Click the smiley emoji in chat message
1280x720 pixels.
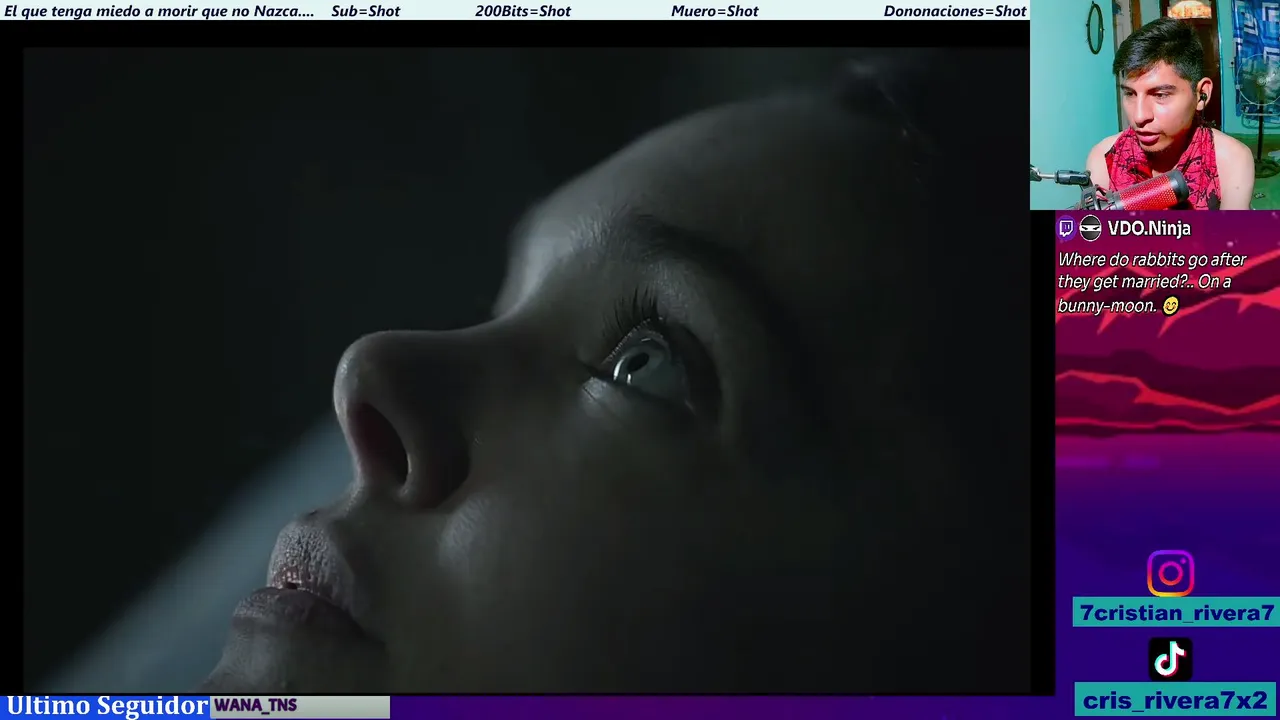tap(1171, 306)
